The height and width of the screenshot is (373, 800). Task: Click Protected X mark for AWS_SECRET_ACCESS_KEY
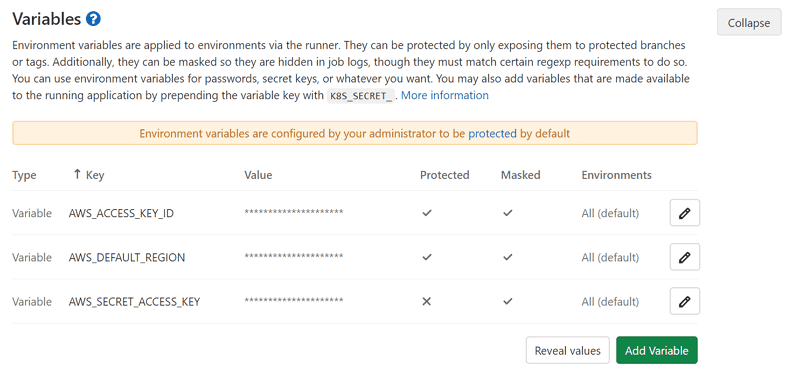[x=427, y=302]
